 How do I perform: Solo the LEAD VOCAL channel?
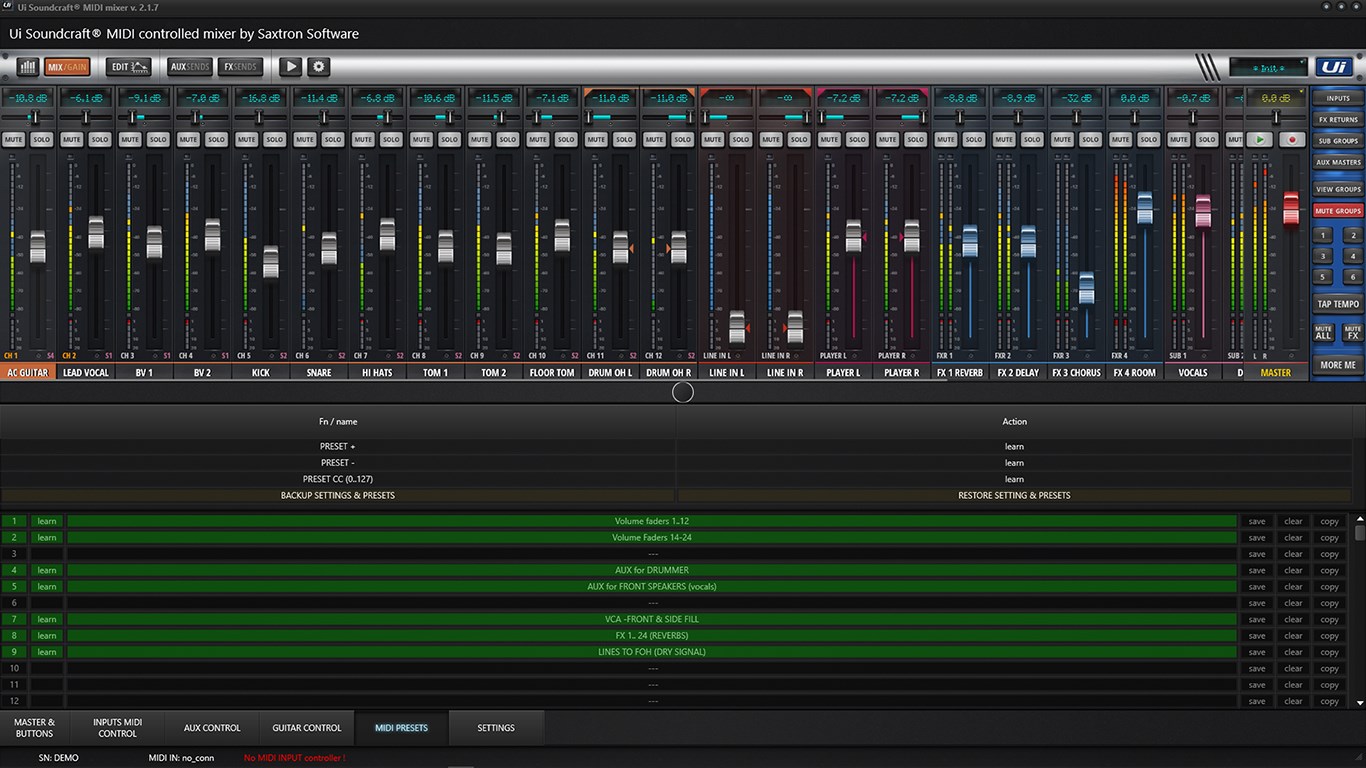(x=100, y=139)
